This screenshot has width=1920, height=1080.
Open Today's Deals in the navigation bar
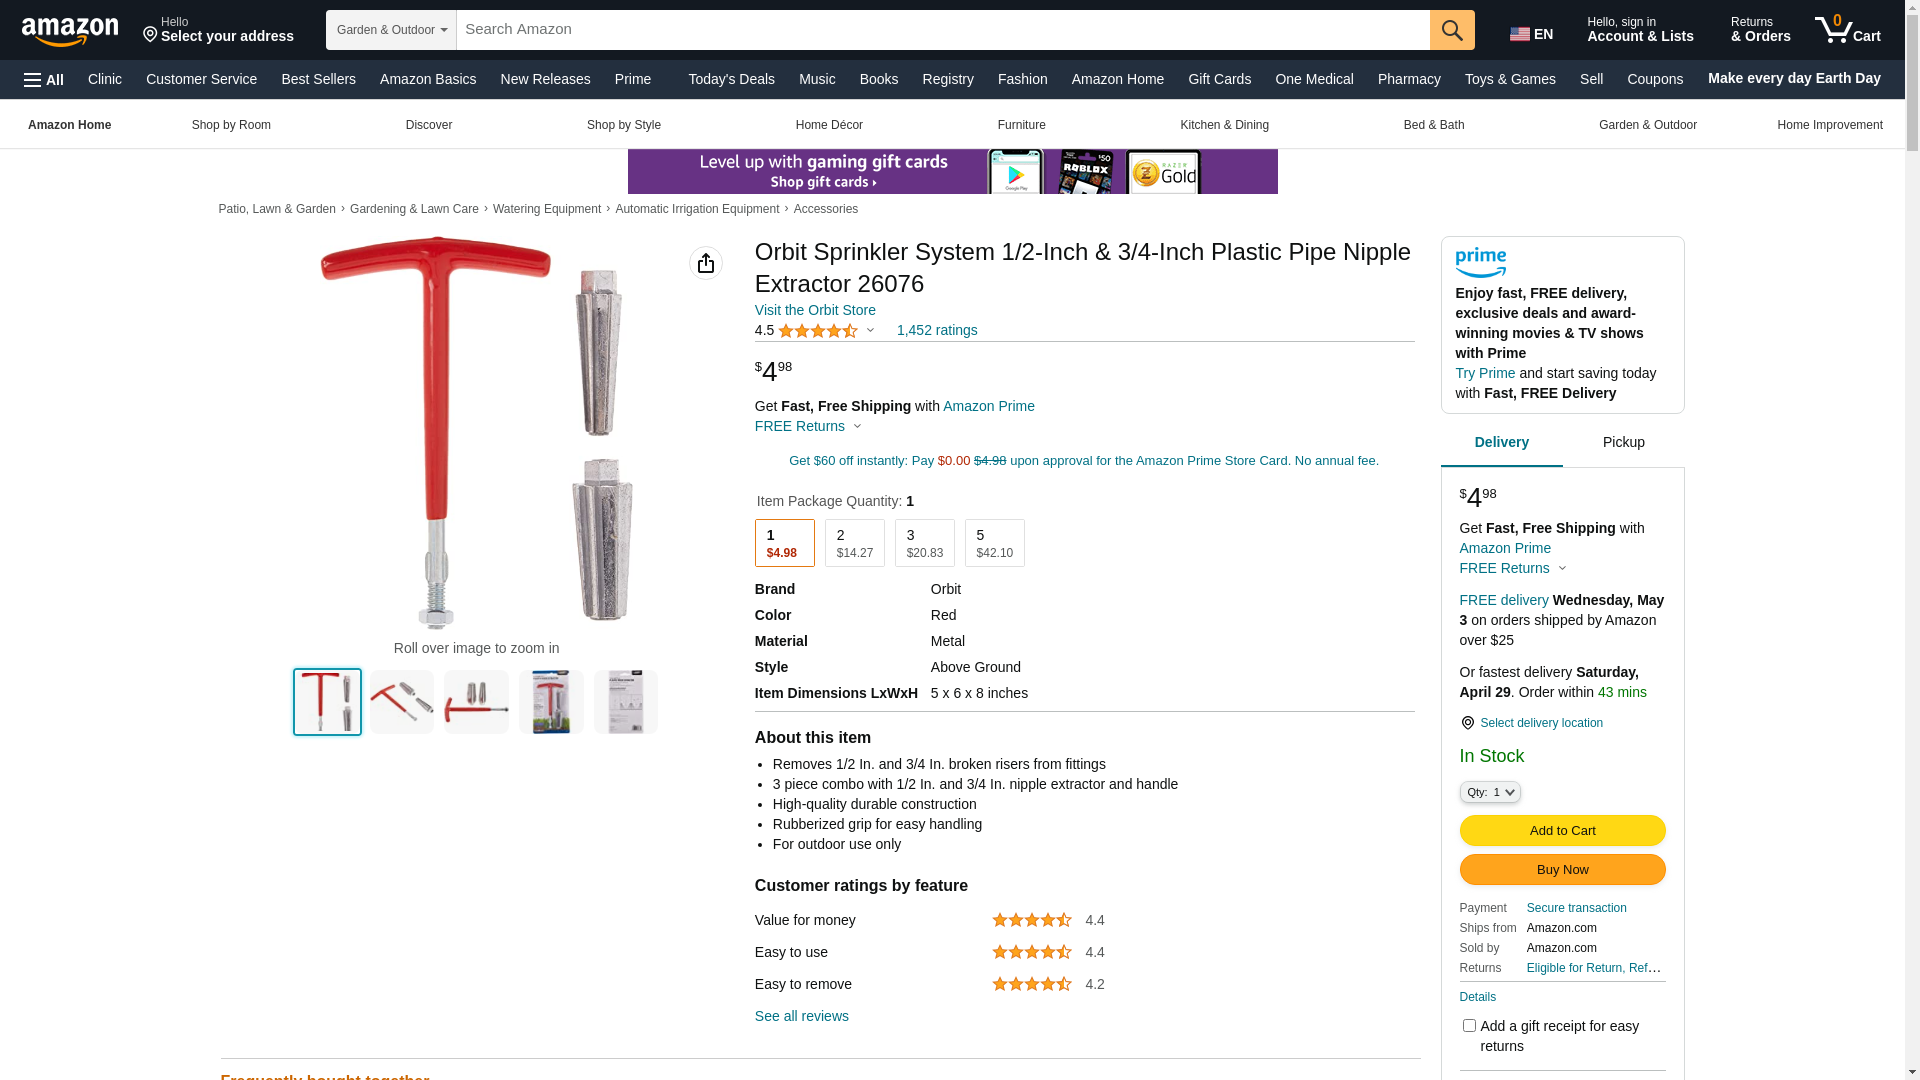click(731, 79)
